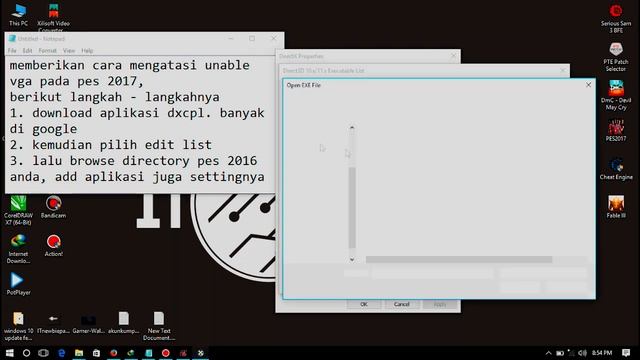Click the down arrow of vertical scrollbar
640x360 pixels.
point(352,259)
